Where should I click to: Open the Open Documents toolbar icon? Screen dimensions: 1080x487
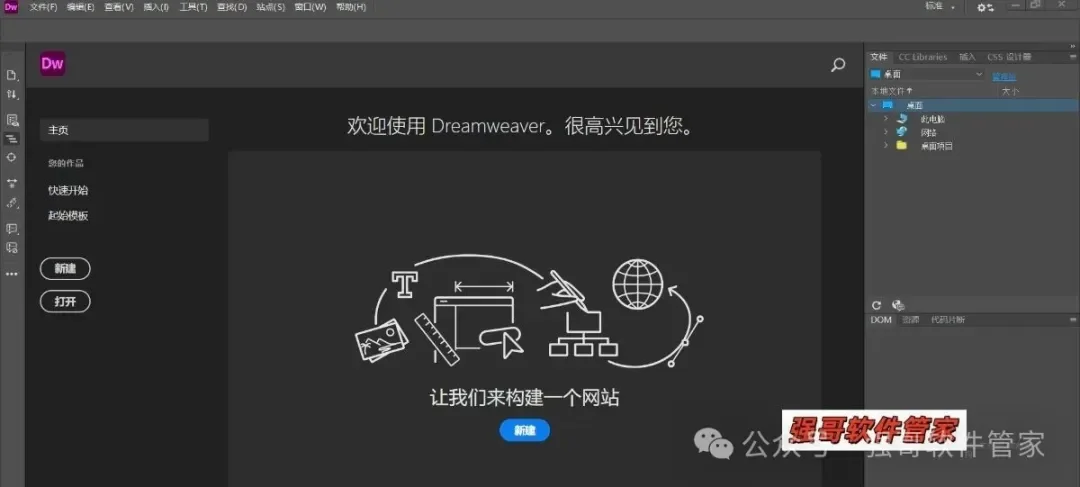pos(12,74)
